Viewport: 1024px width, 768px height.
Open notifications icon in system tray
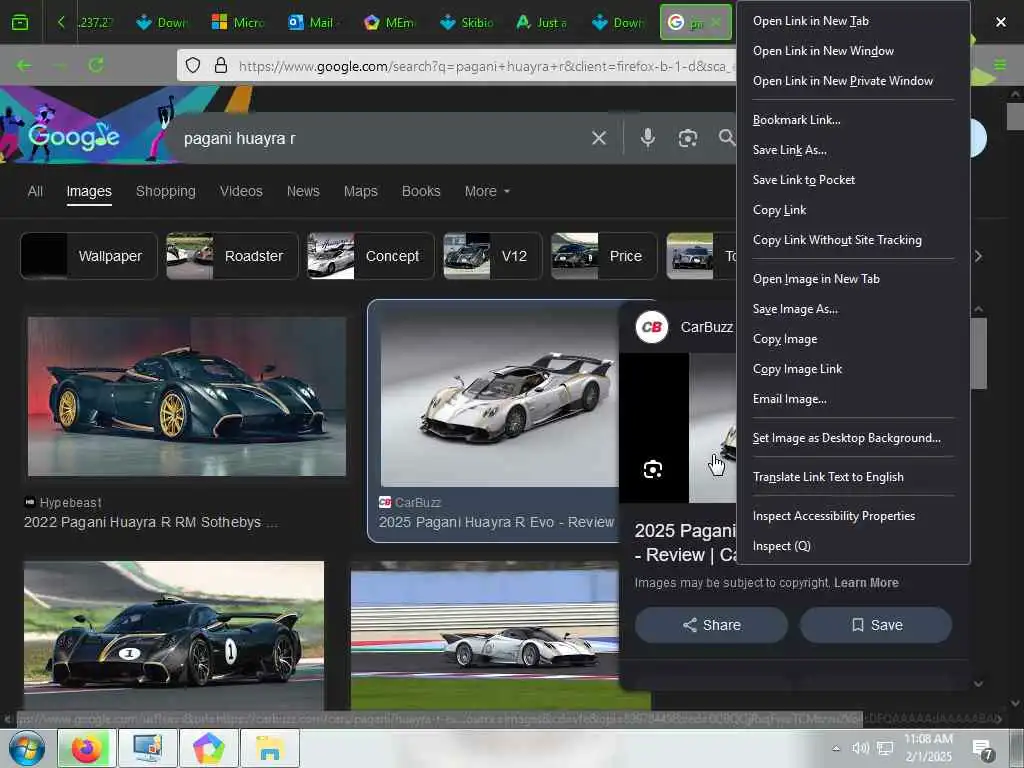[x=982, y=749]
